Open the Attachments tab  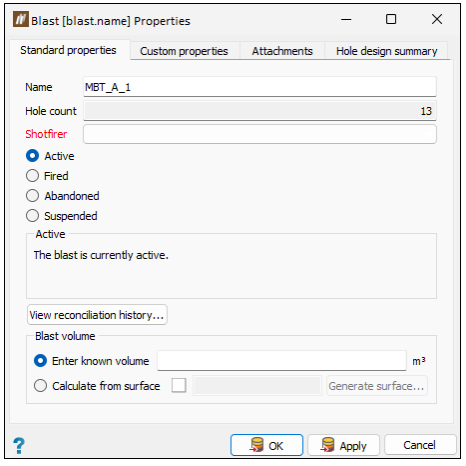point(282,51)
